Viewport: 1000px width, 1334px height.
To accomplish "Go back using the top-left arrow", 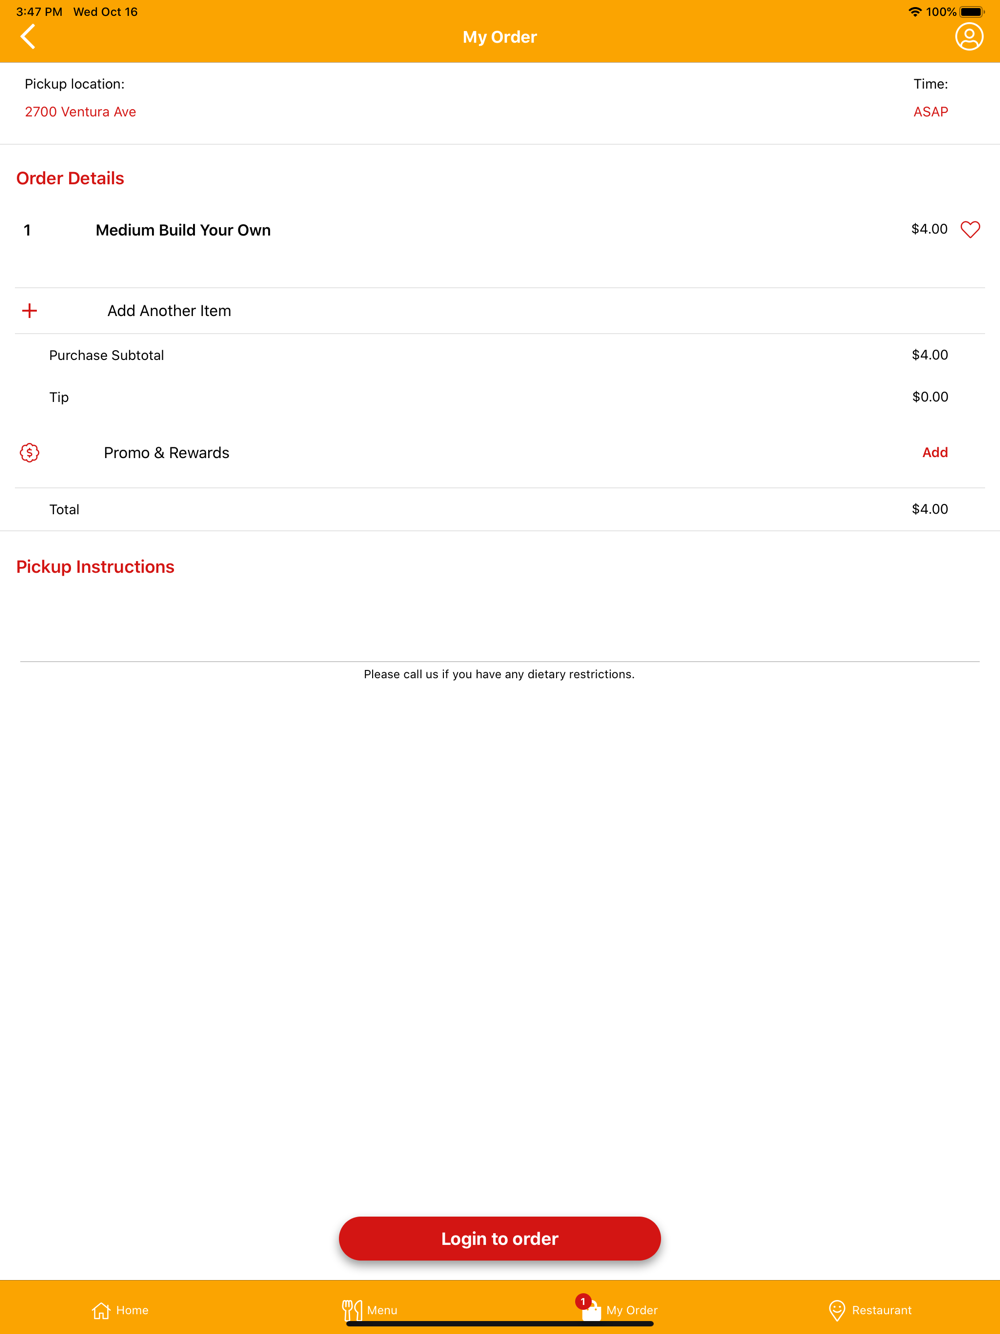I will [x=28, y=37].
